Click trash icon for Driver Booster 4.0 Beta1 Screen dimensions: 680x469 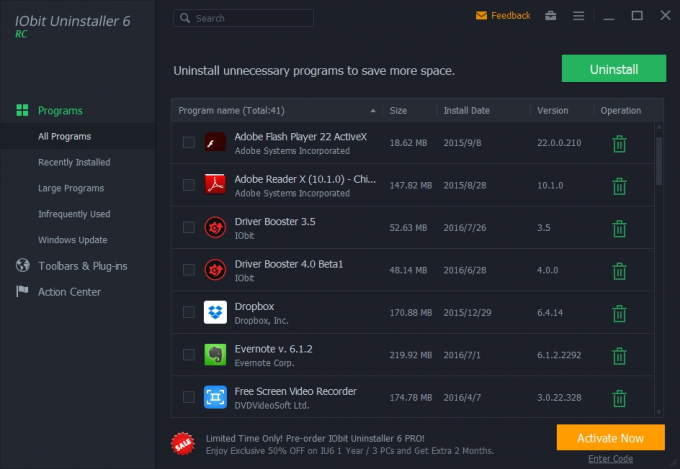pos(619,271)
